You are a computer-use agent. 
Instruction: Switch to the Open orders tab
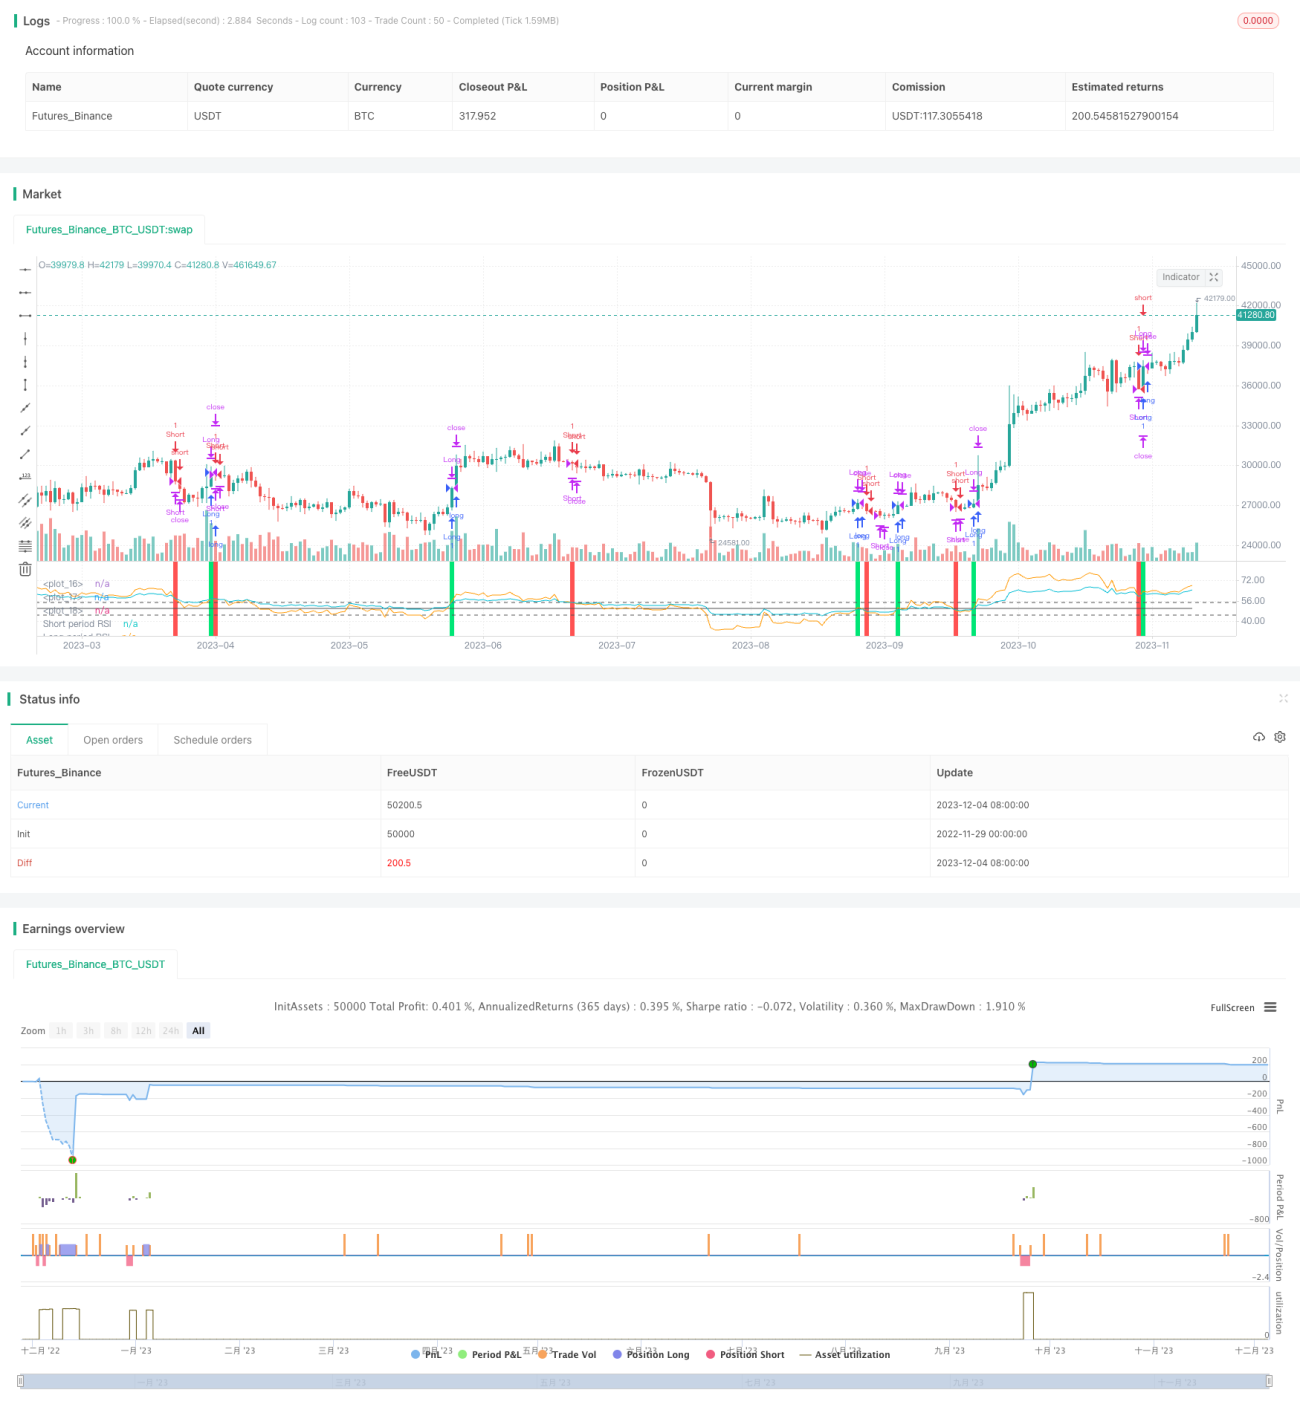click(x=113, y=740)
